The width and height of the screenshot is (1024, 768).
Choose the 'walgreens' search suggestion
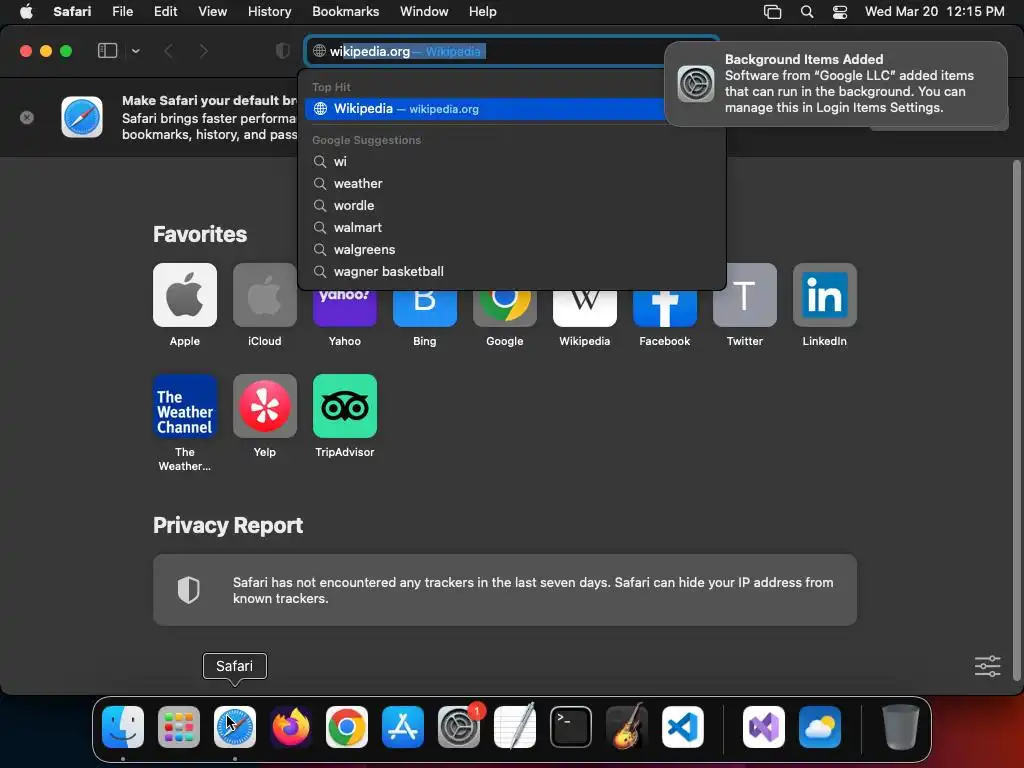[513, 249]
